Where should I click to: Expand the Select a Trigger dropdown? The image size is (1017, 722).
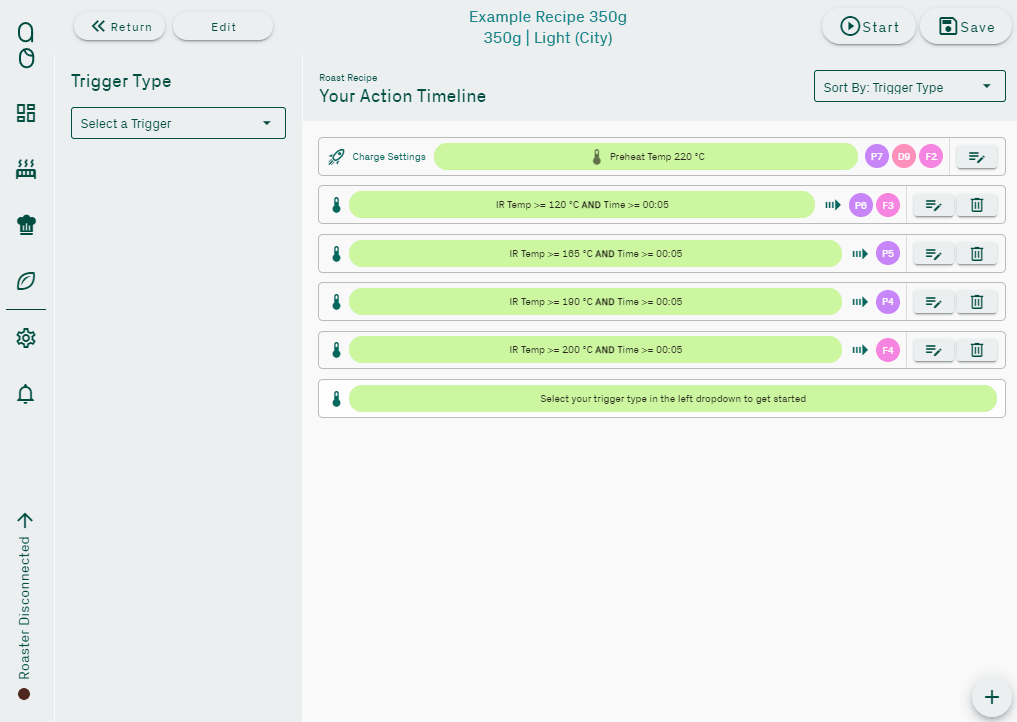(x=178, y=123)
